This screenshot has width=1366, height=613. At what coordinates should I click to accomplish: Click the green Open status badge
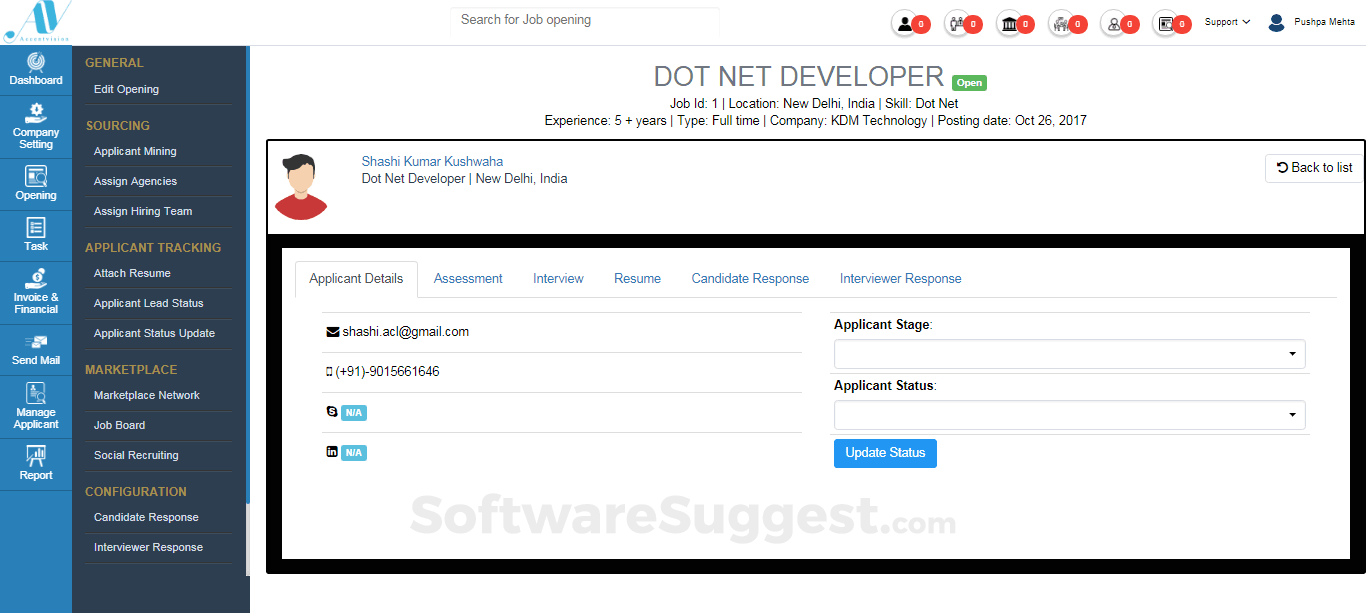(x=969, y=83)
